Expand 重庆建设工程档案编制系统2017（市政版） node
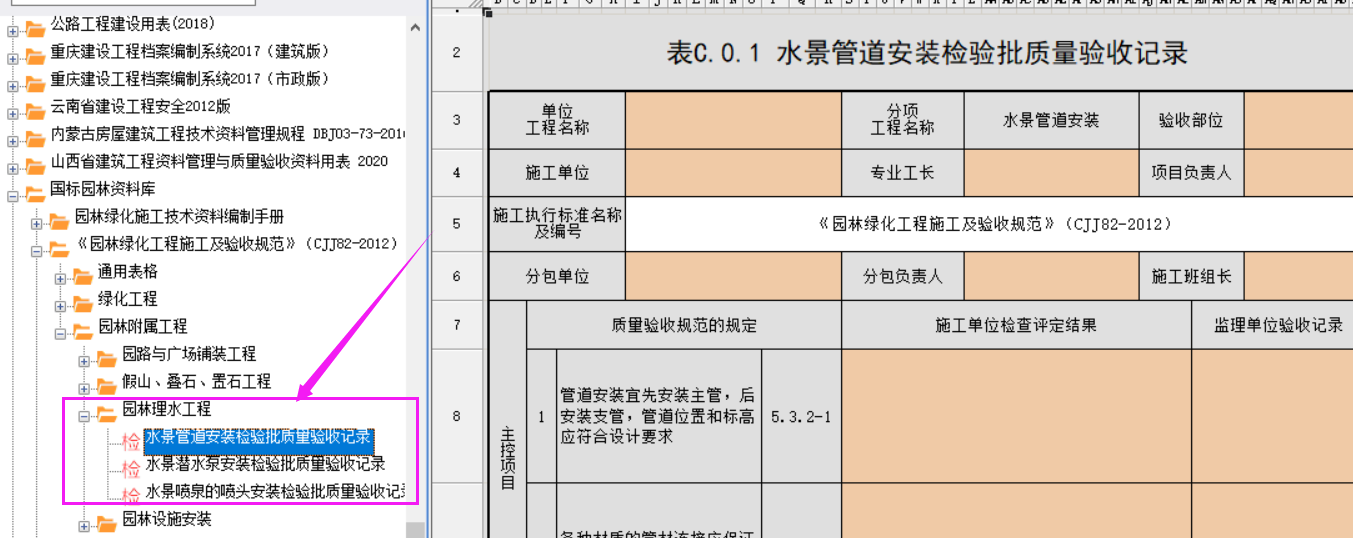Viewport: 1353px width, 538px height. (13, 86)
